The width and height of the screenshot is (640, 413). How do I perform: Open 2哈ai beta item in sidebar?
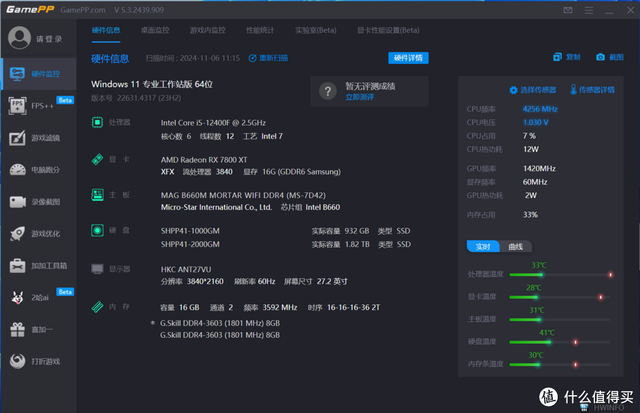(x=39, y=298)
